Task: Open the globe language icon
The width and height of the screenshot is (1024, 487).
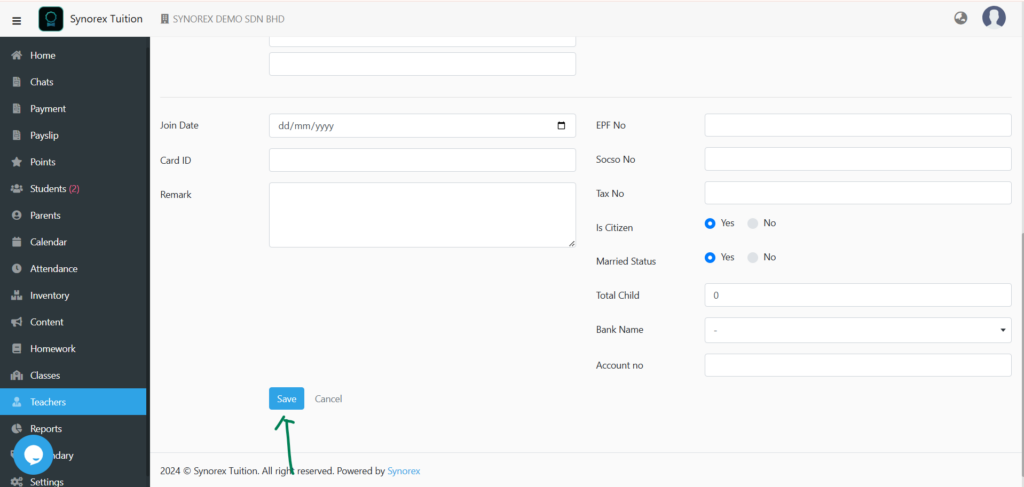Action: [960, 18]
